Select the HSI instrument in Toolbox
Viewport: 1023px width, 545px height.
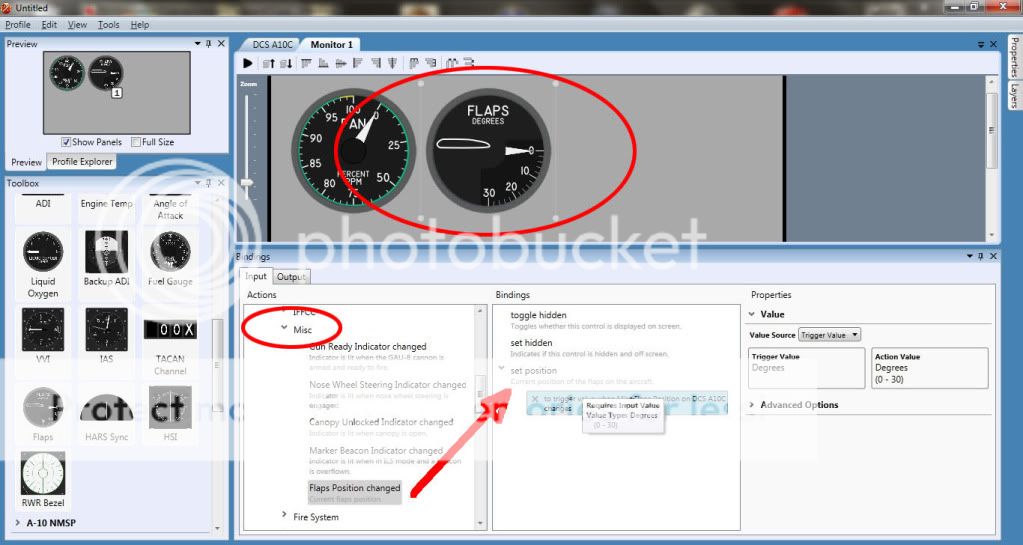coord(170,413)
